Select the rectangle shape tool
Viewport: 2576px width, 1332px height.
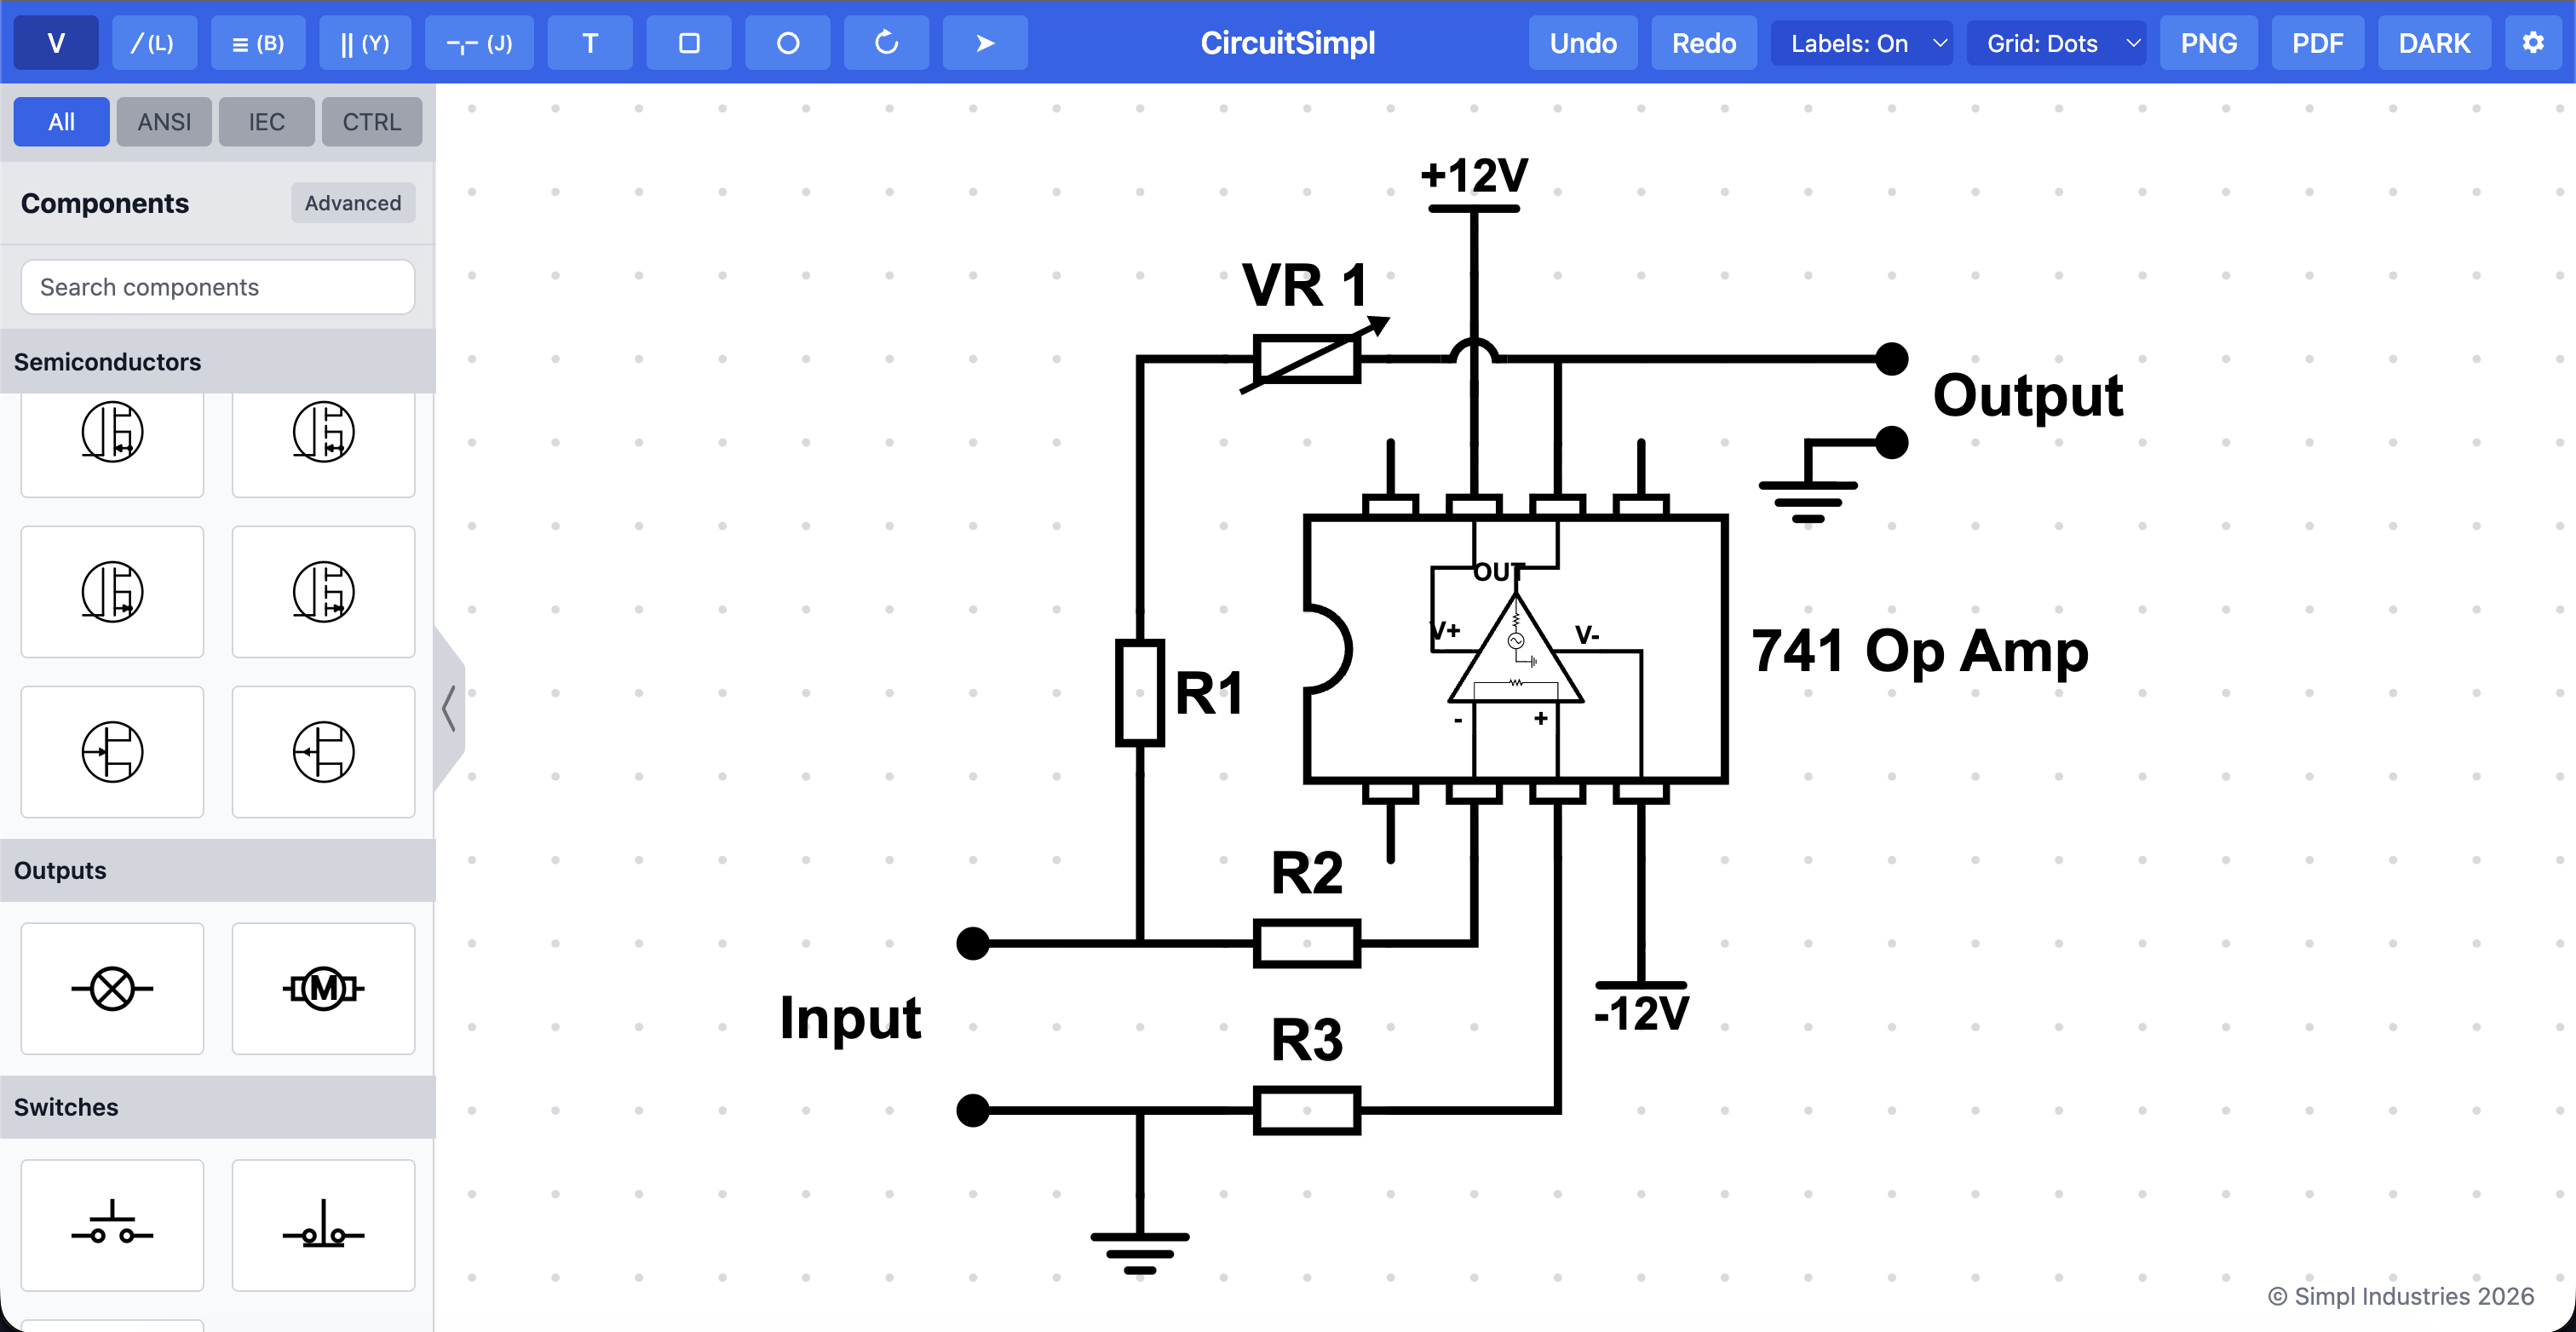[x=689, y=43]
